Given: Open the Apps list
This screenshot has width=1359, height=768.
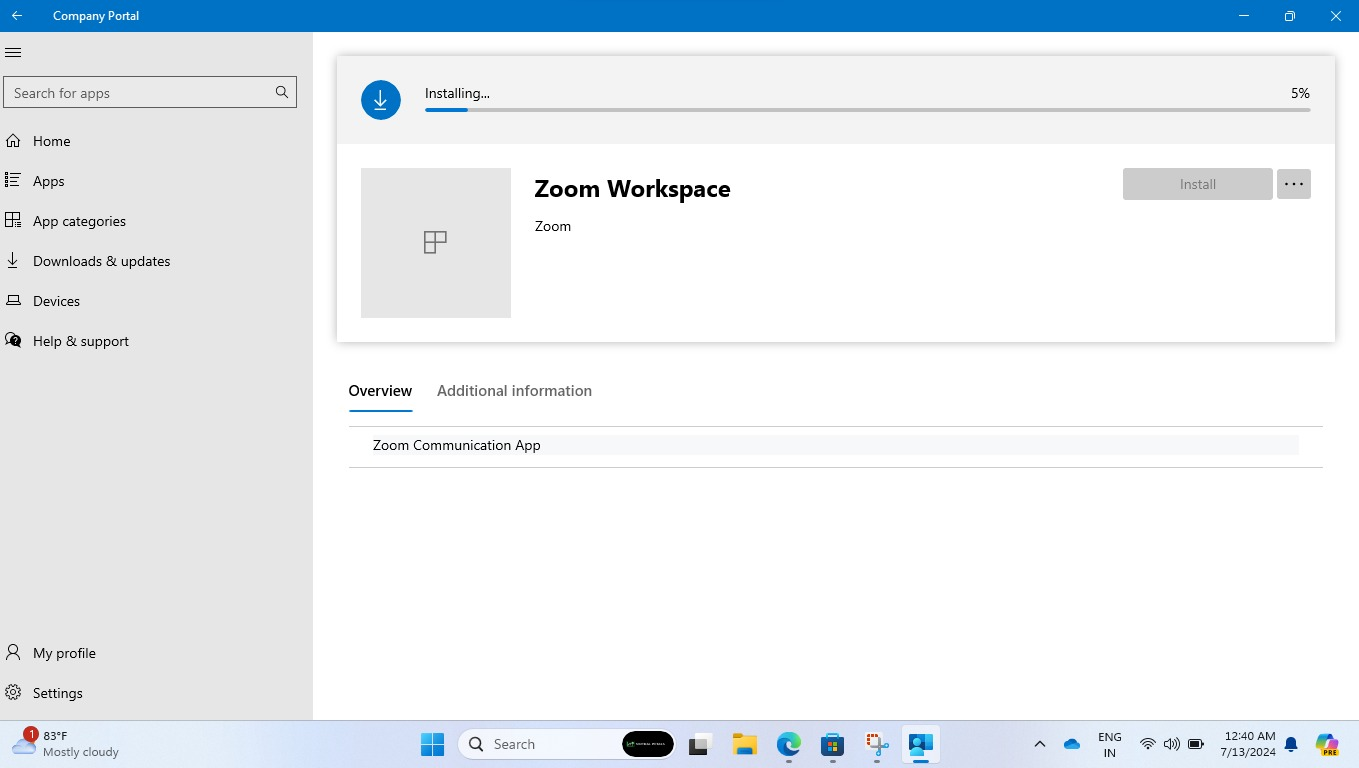Looking at the screenshot, I should 156,181.
